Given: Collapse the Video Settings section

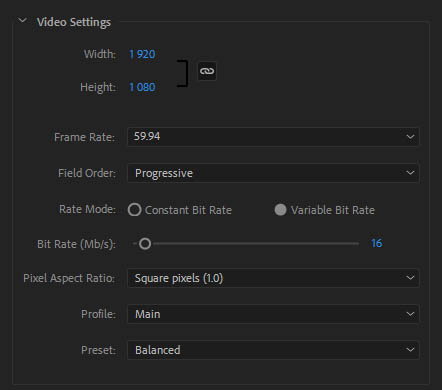Looking at the screenshot, I should pos(22,21).
